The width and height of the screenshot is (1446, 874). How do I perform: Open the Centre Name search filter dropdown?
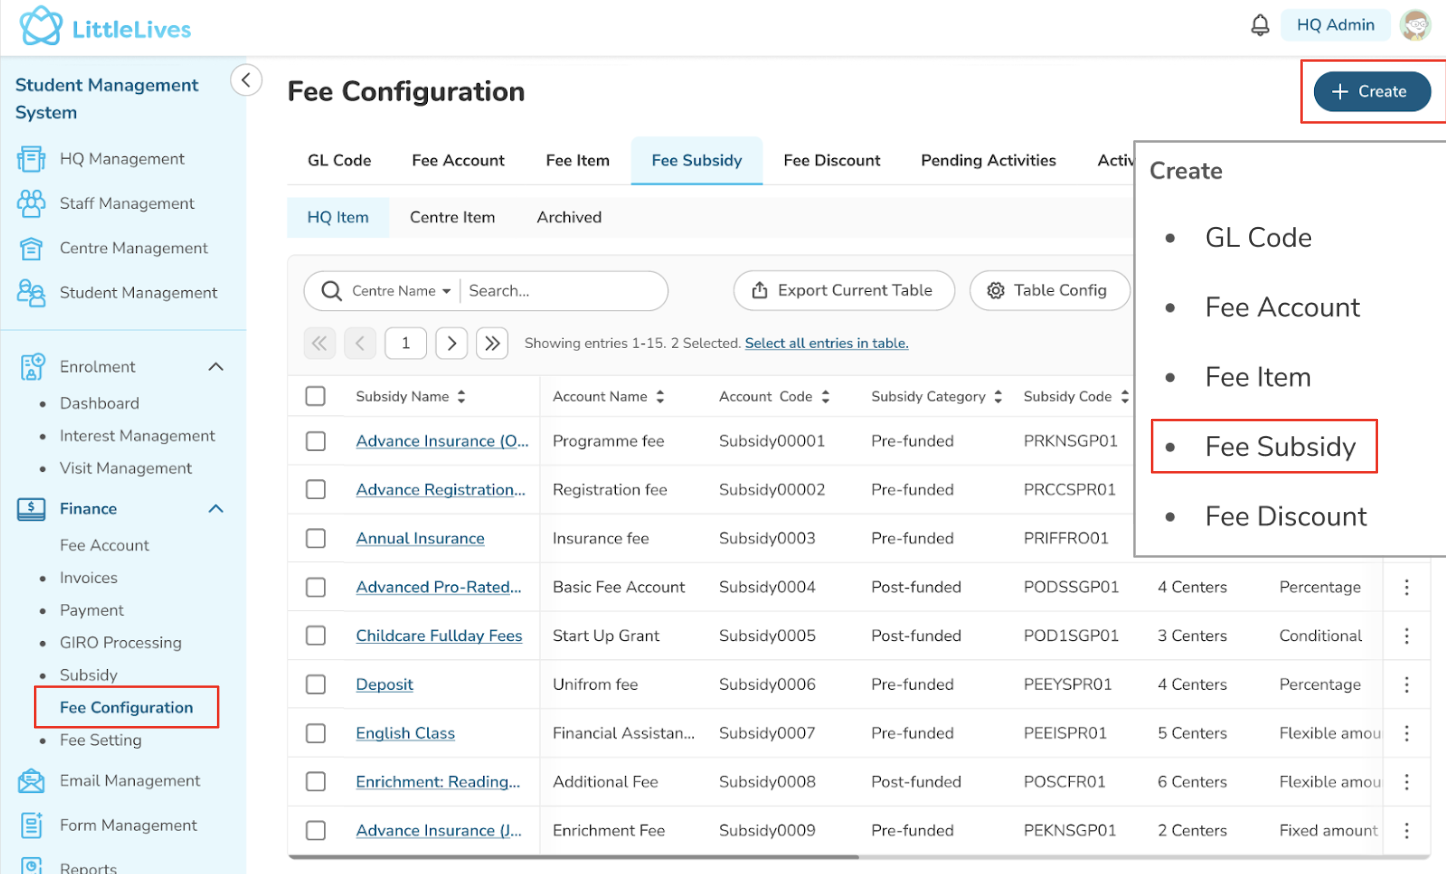[x=400, y=291]
